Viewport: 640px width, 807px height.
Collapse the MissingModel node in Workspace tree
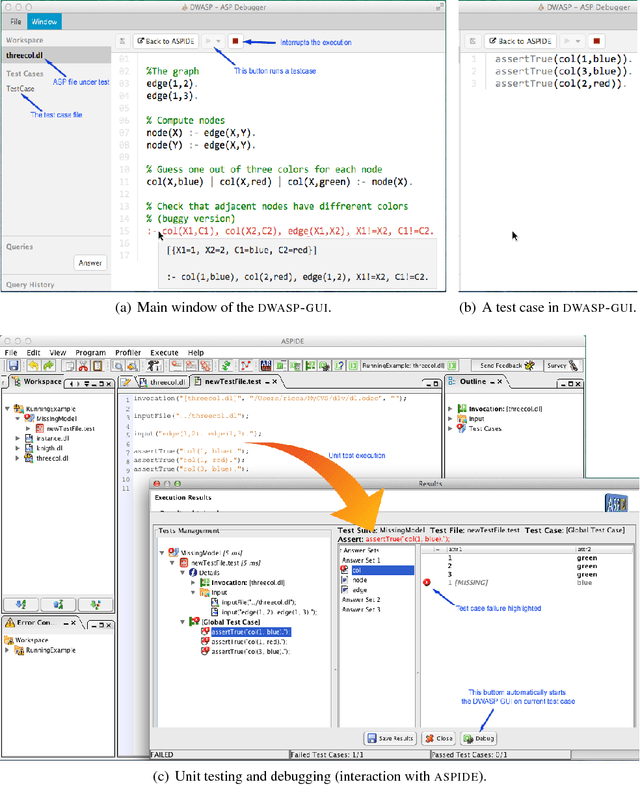click(17, 418)
